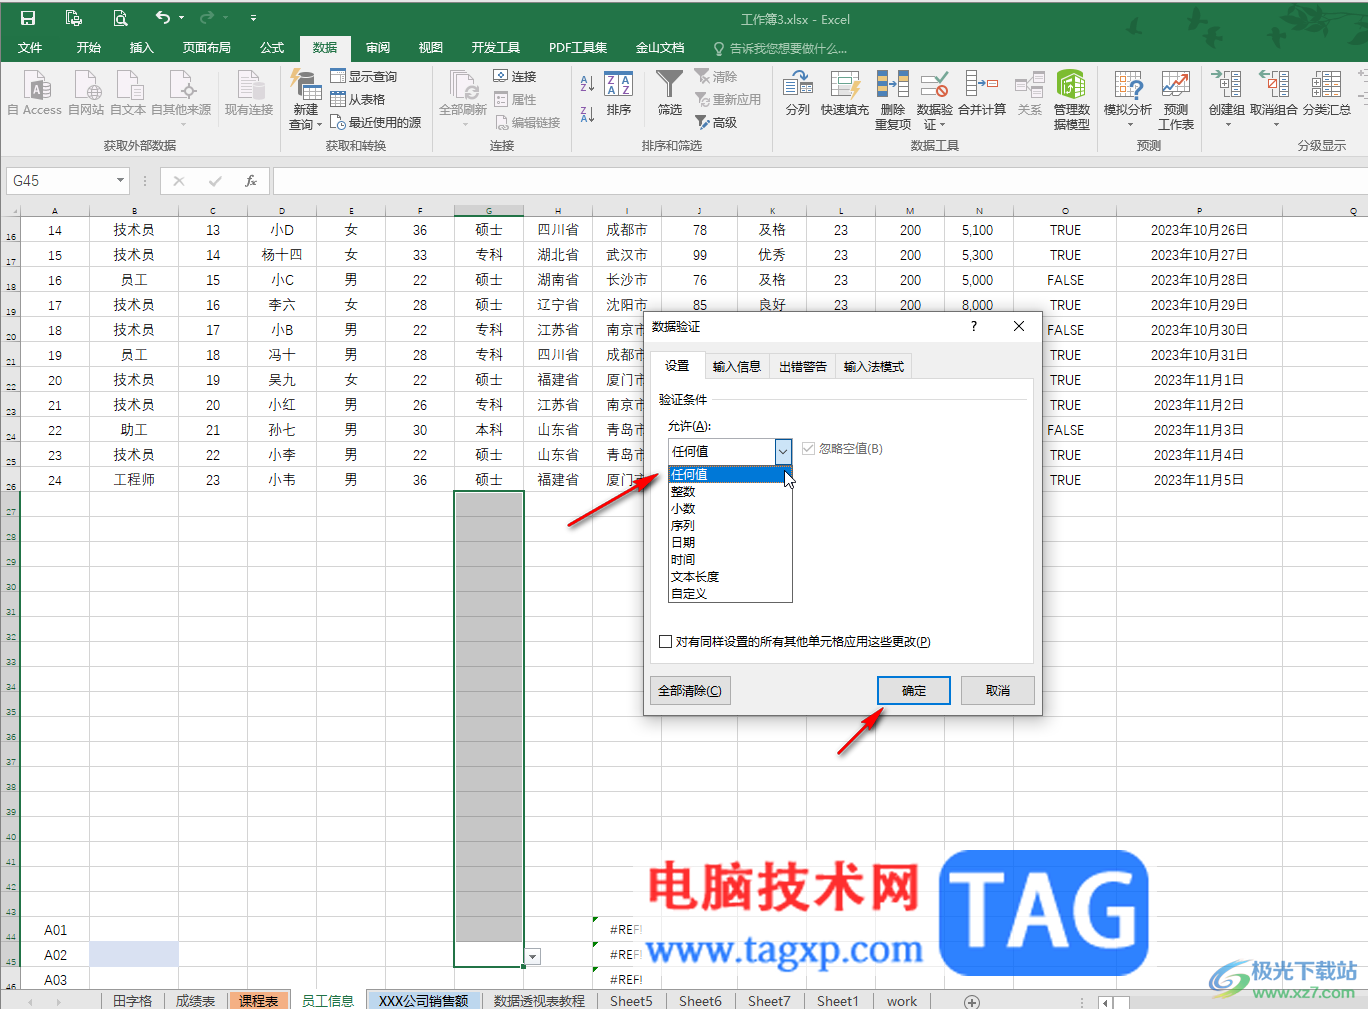Viewport: 1368px width, 1009px height.
Task: Sort descending Z to A icon
Action: 587,114
